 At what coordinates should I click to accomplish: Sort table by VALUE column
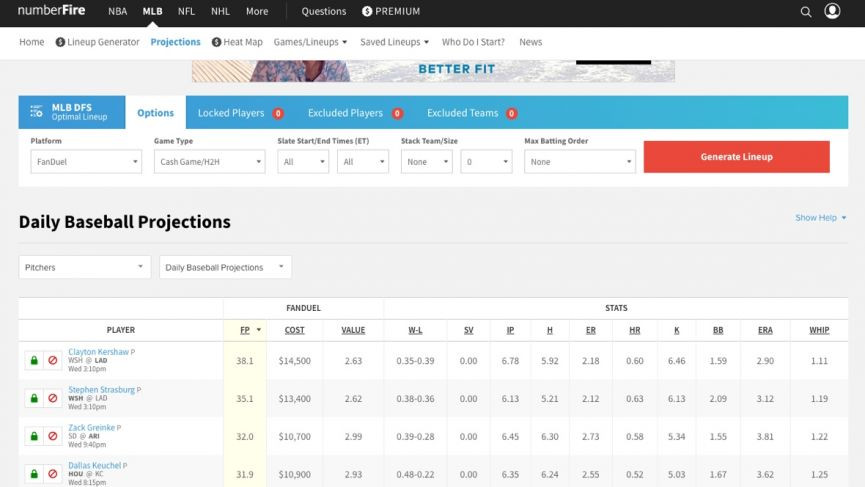point(353,330)
